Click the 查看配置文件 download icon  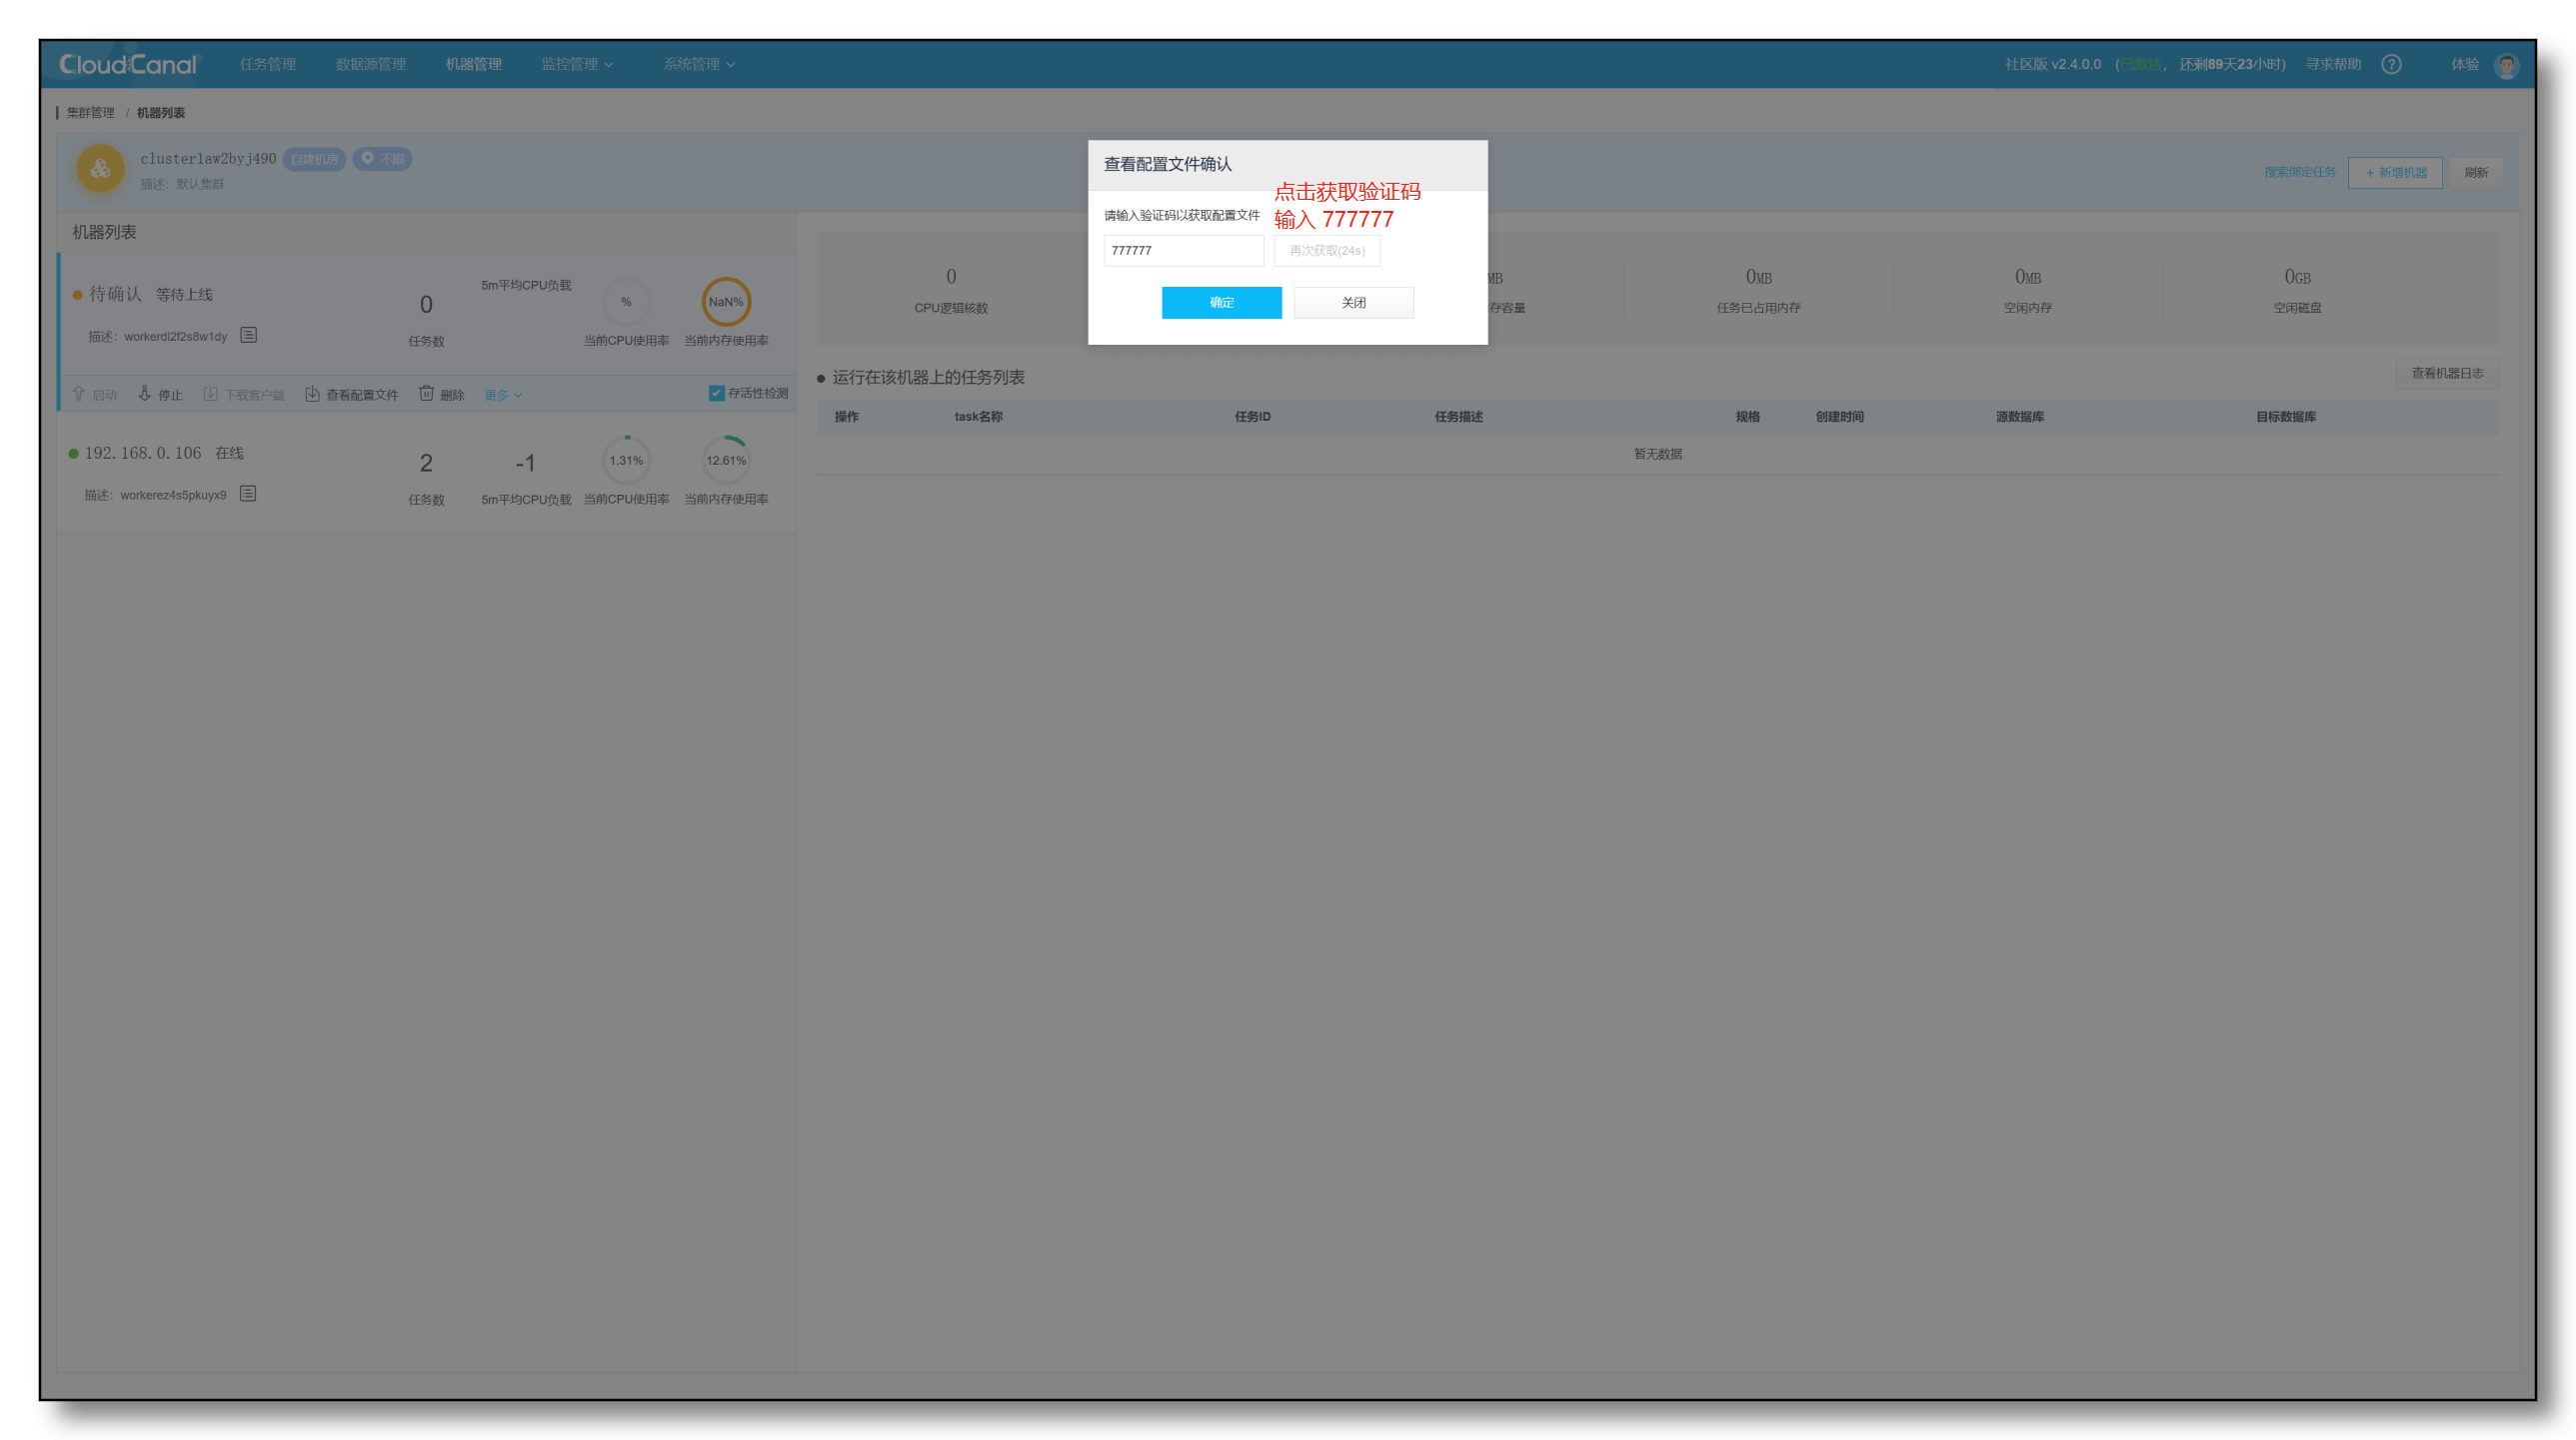pyautogui.click(x=312, y=394)
